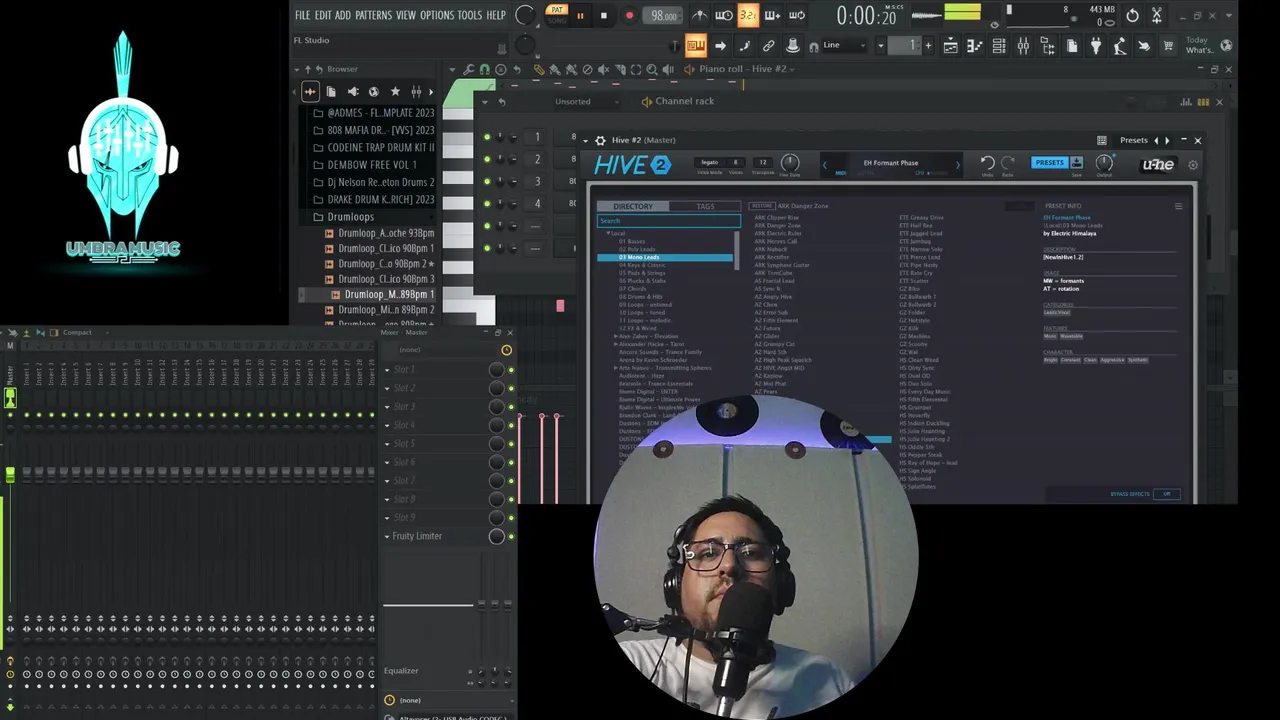Click the Hive Redo arrow
1280x720 pixels.
click(1008, 163)
